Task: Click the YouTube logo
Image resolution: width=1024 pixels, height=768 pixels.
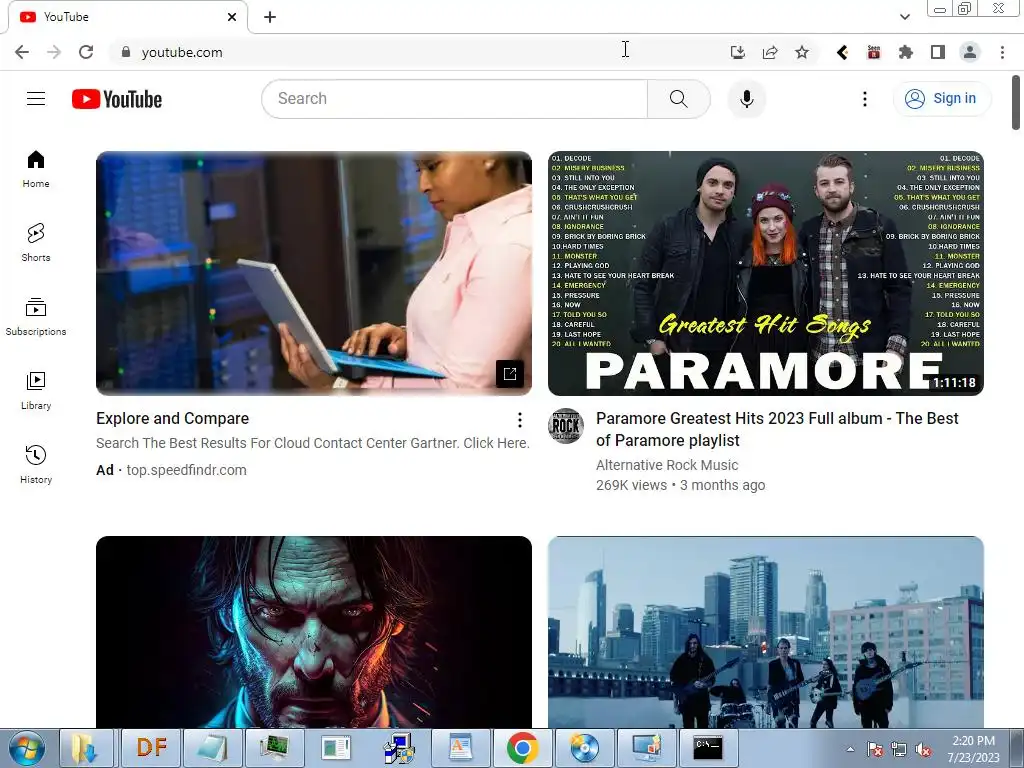Action: pyautogui.click(x=117, y=99)
